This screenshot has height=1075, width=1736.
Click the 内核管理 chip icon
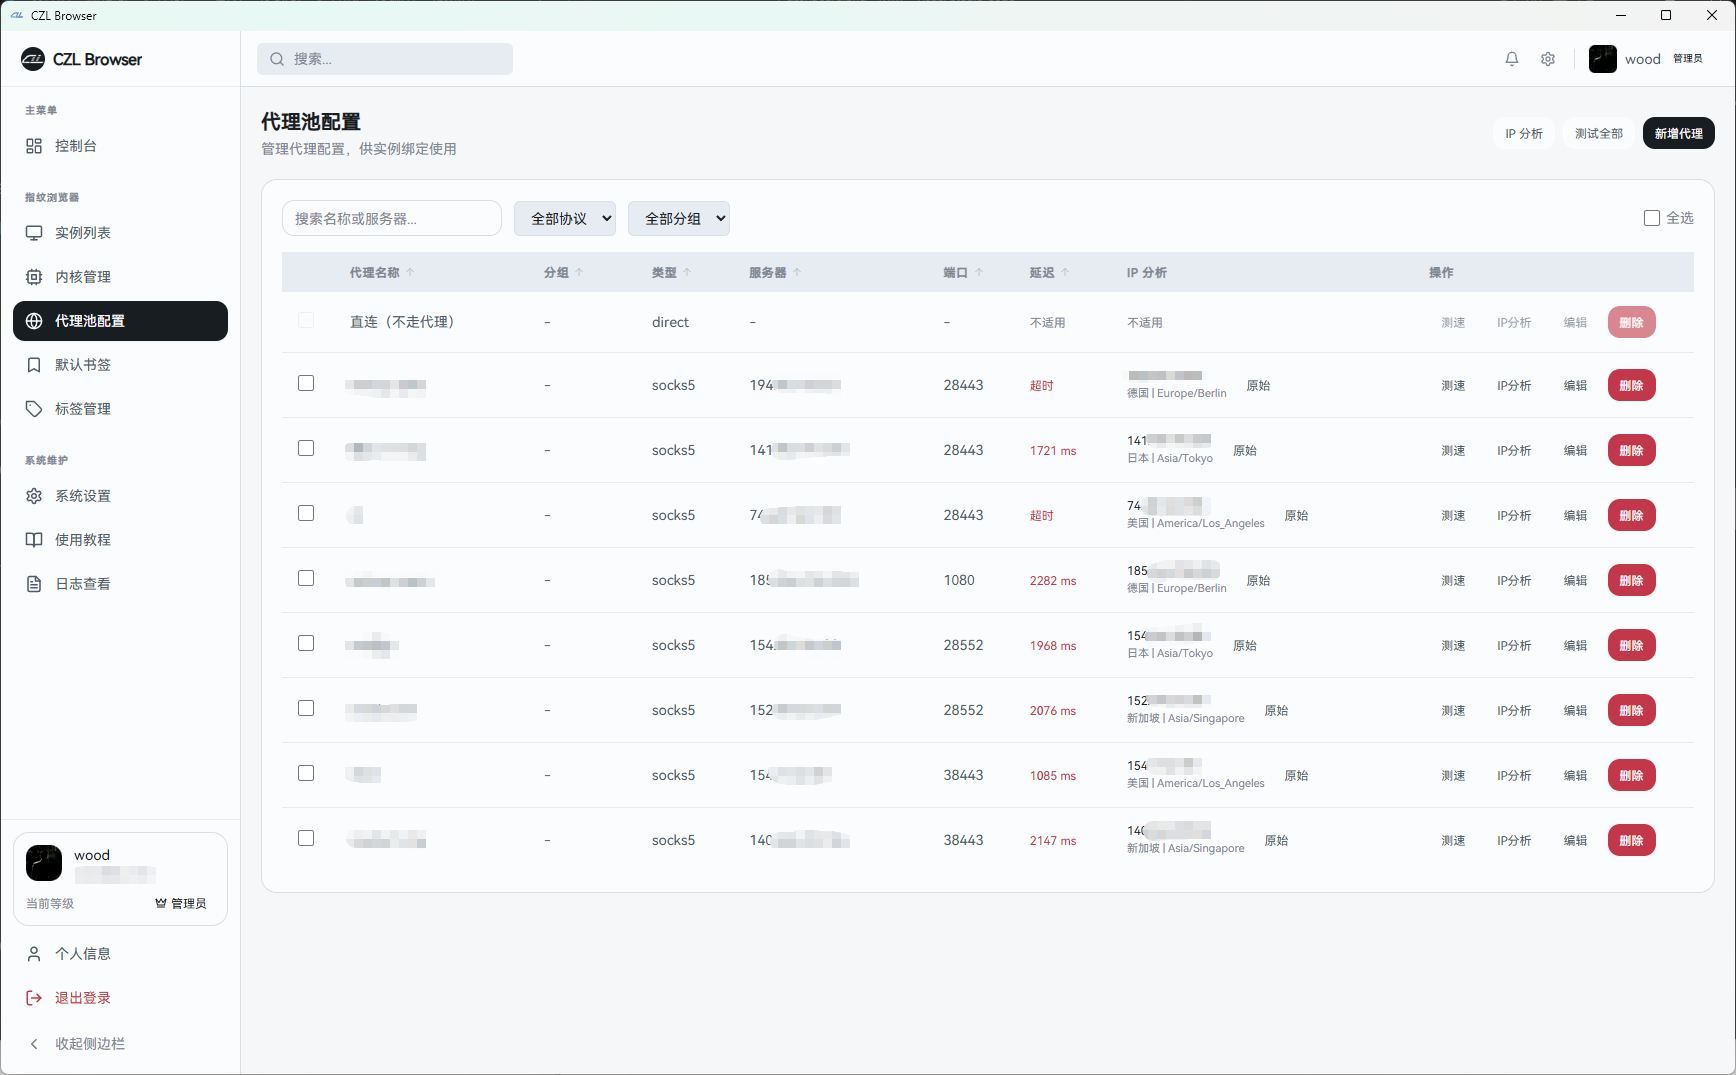coord(34,277)
